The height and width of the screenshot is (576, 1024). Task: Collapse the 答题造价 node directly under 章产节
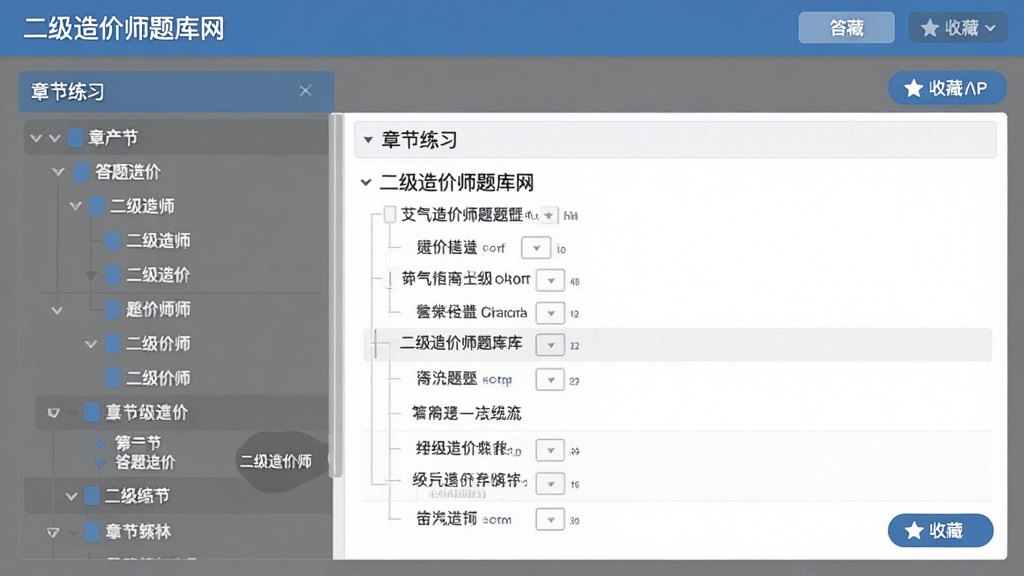tap(58, 172)
